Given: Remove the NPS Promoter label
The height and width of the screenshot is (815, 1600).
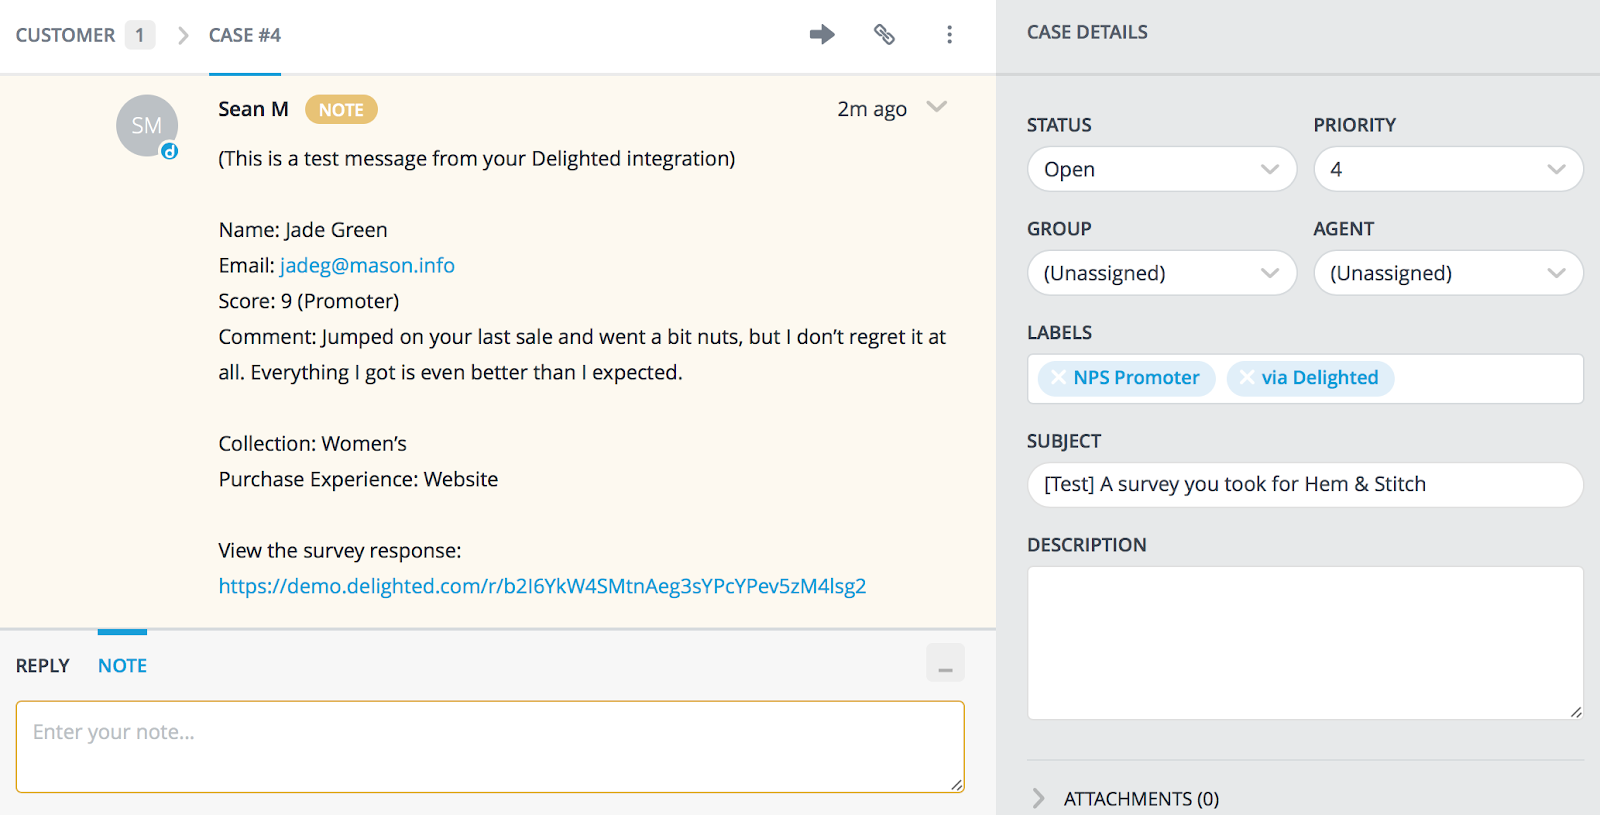Looking at the screenshot, I should tap(1058, 377).
